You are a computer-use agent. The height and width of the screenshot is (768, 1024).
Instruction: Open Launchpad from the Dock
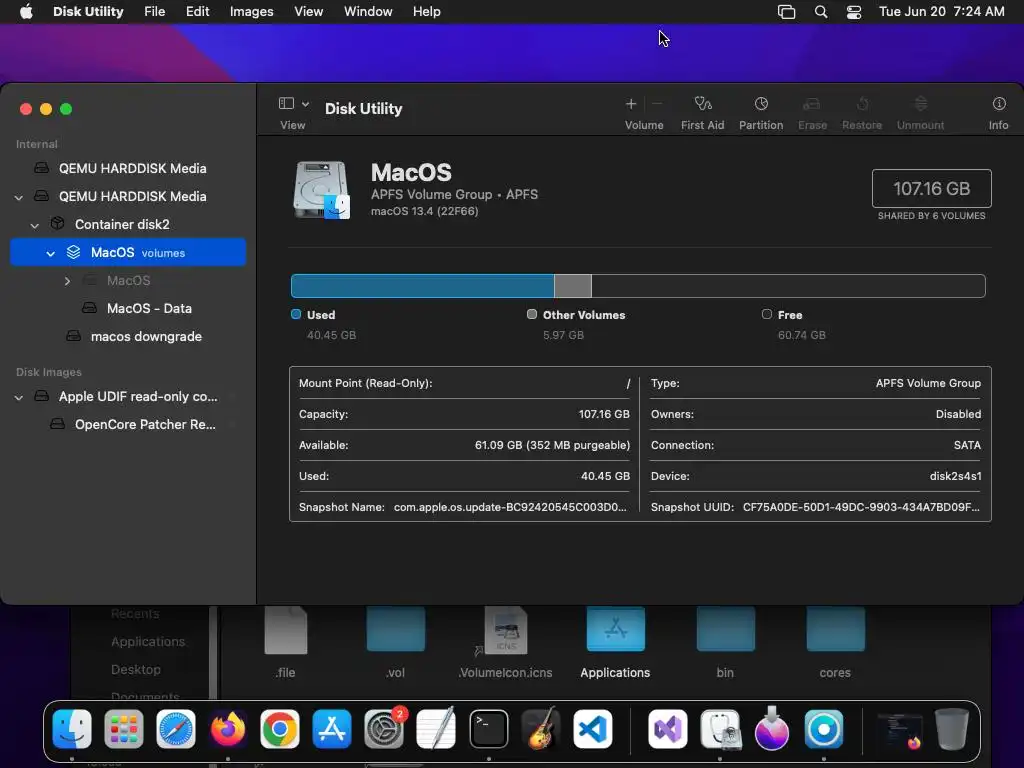click(x=123, y=729)
